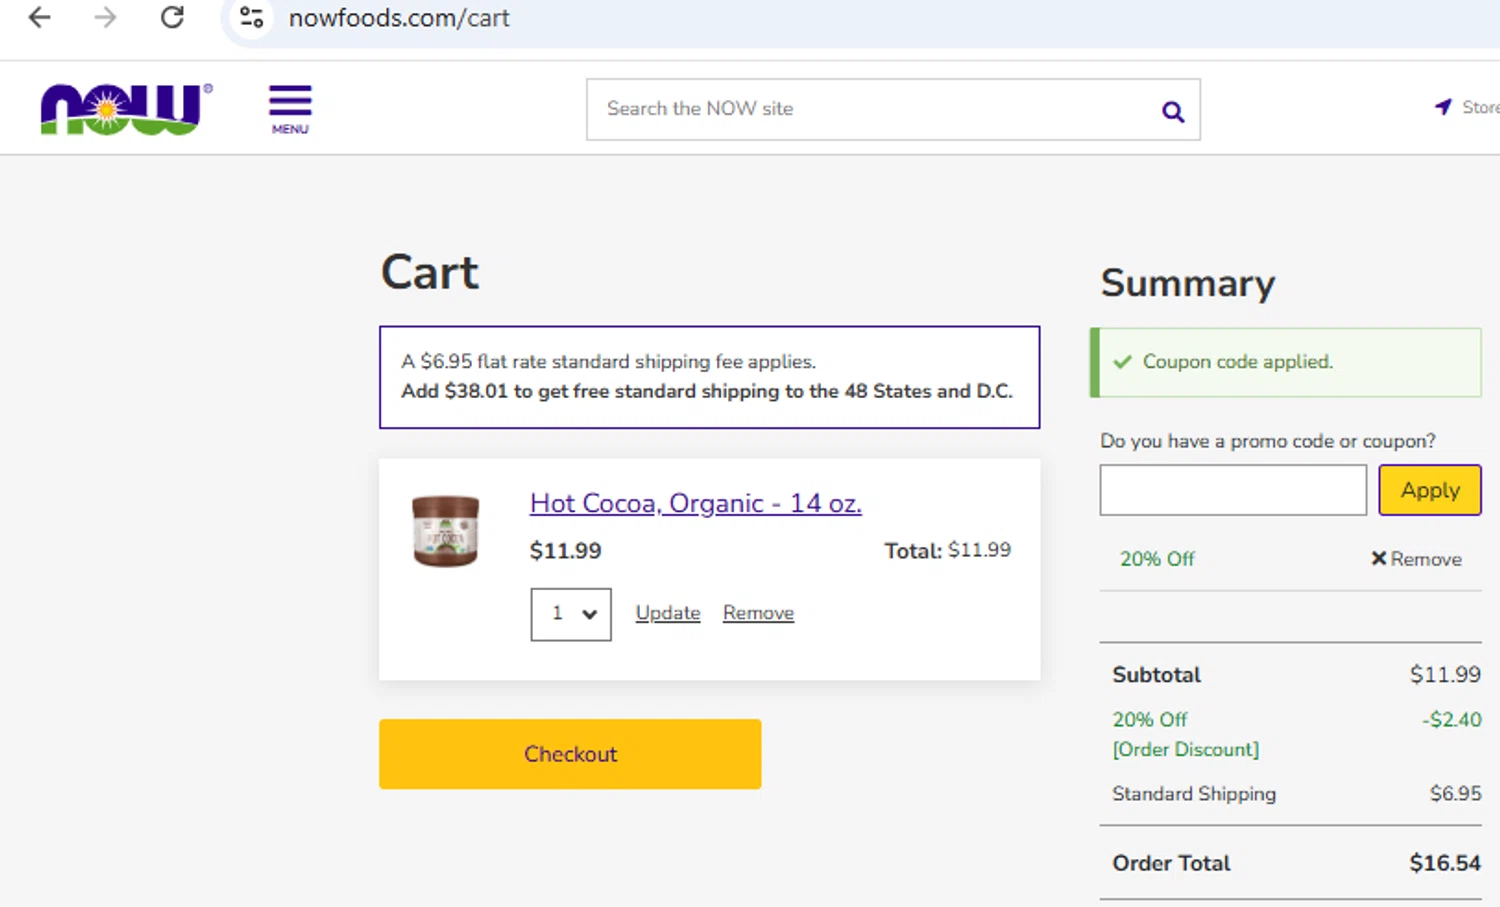This screenshot has height=907, width=1500.
Task: Open Hot Cocoa, Organic - 14 oz. link
Action: coord(696,503)
